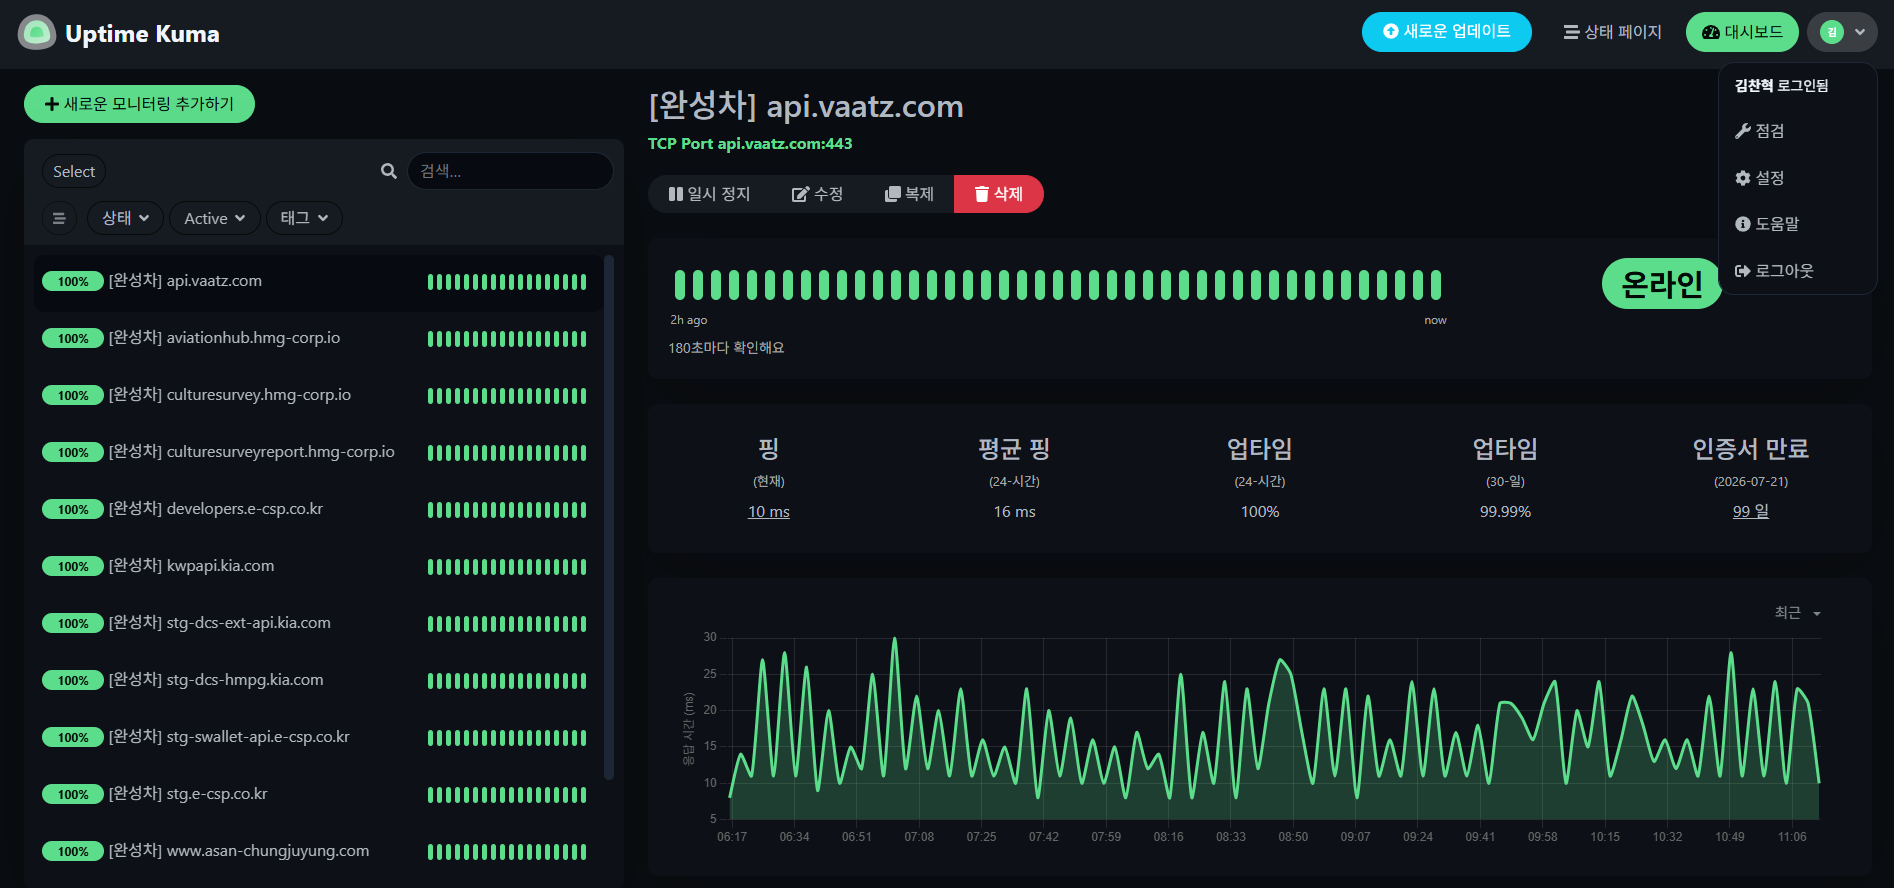Focus the 검색 search input field
1894x888 pixels.
coord(510,171)
